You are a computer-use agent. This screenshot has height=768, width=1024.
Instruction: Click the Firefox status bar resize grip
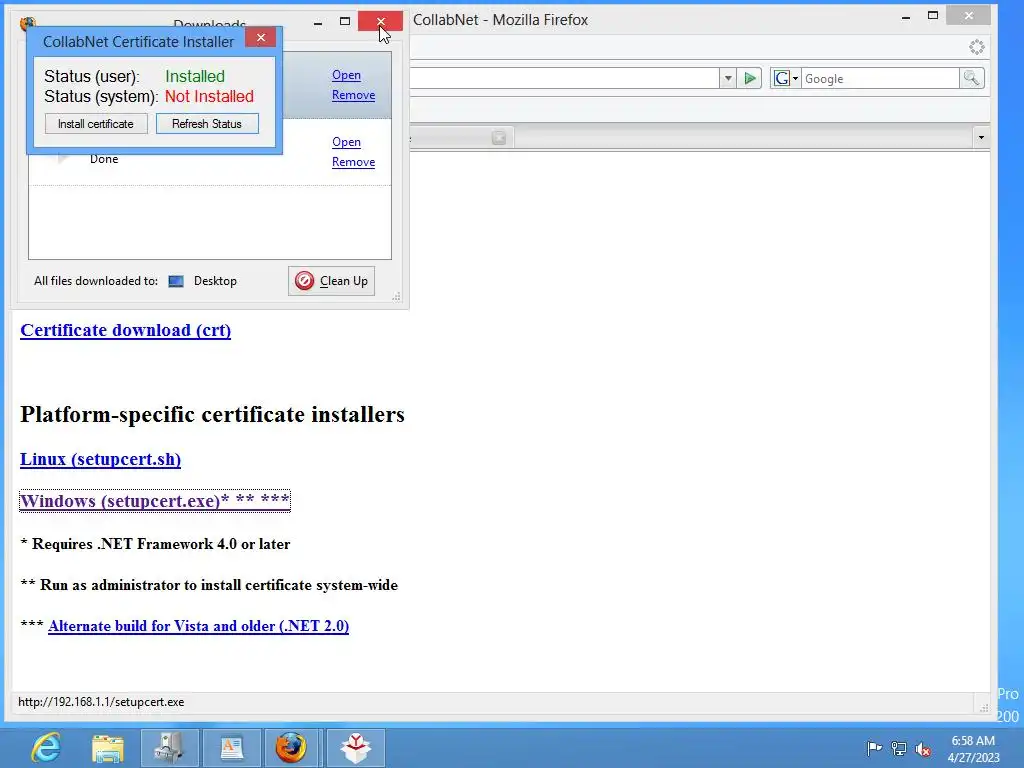tap(984, 707)
